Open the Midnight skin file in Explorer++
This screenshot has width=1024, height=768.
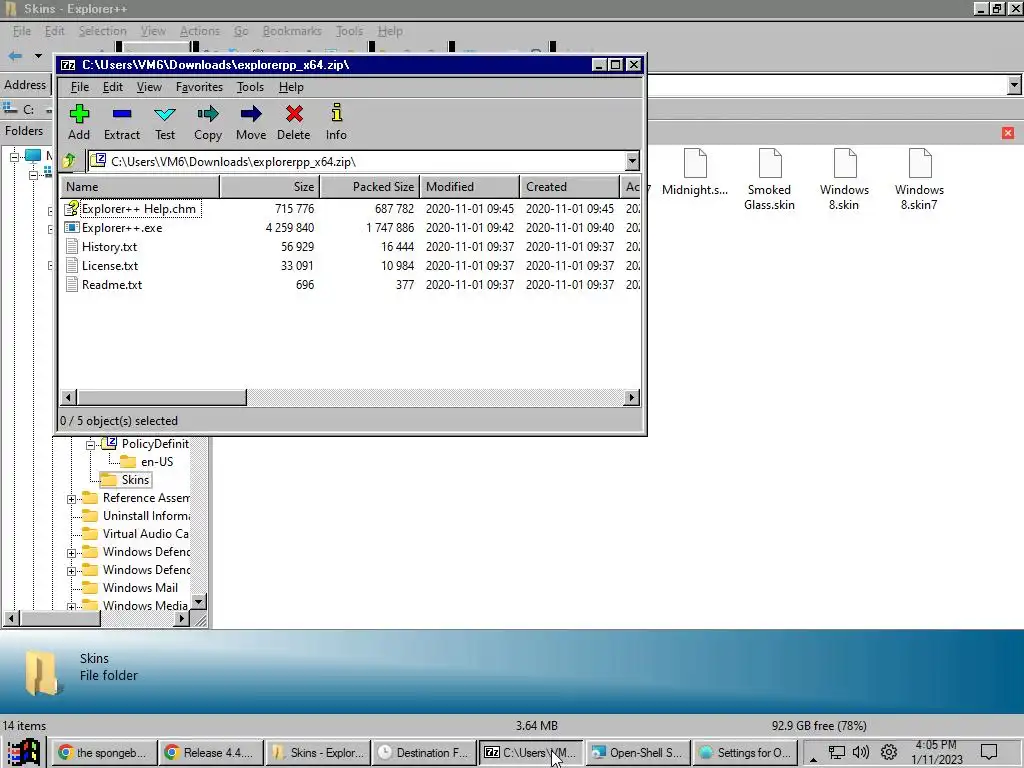695,173
